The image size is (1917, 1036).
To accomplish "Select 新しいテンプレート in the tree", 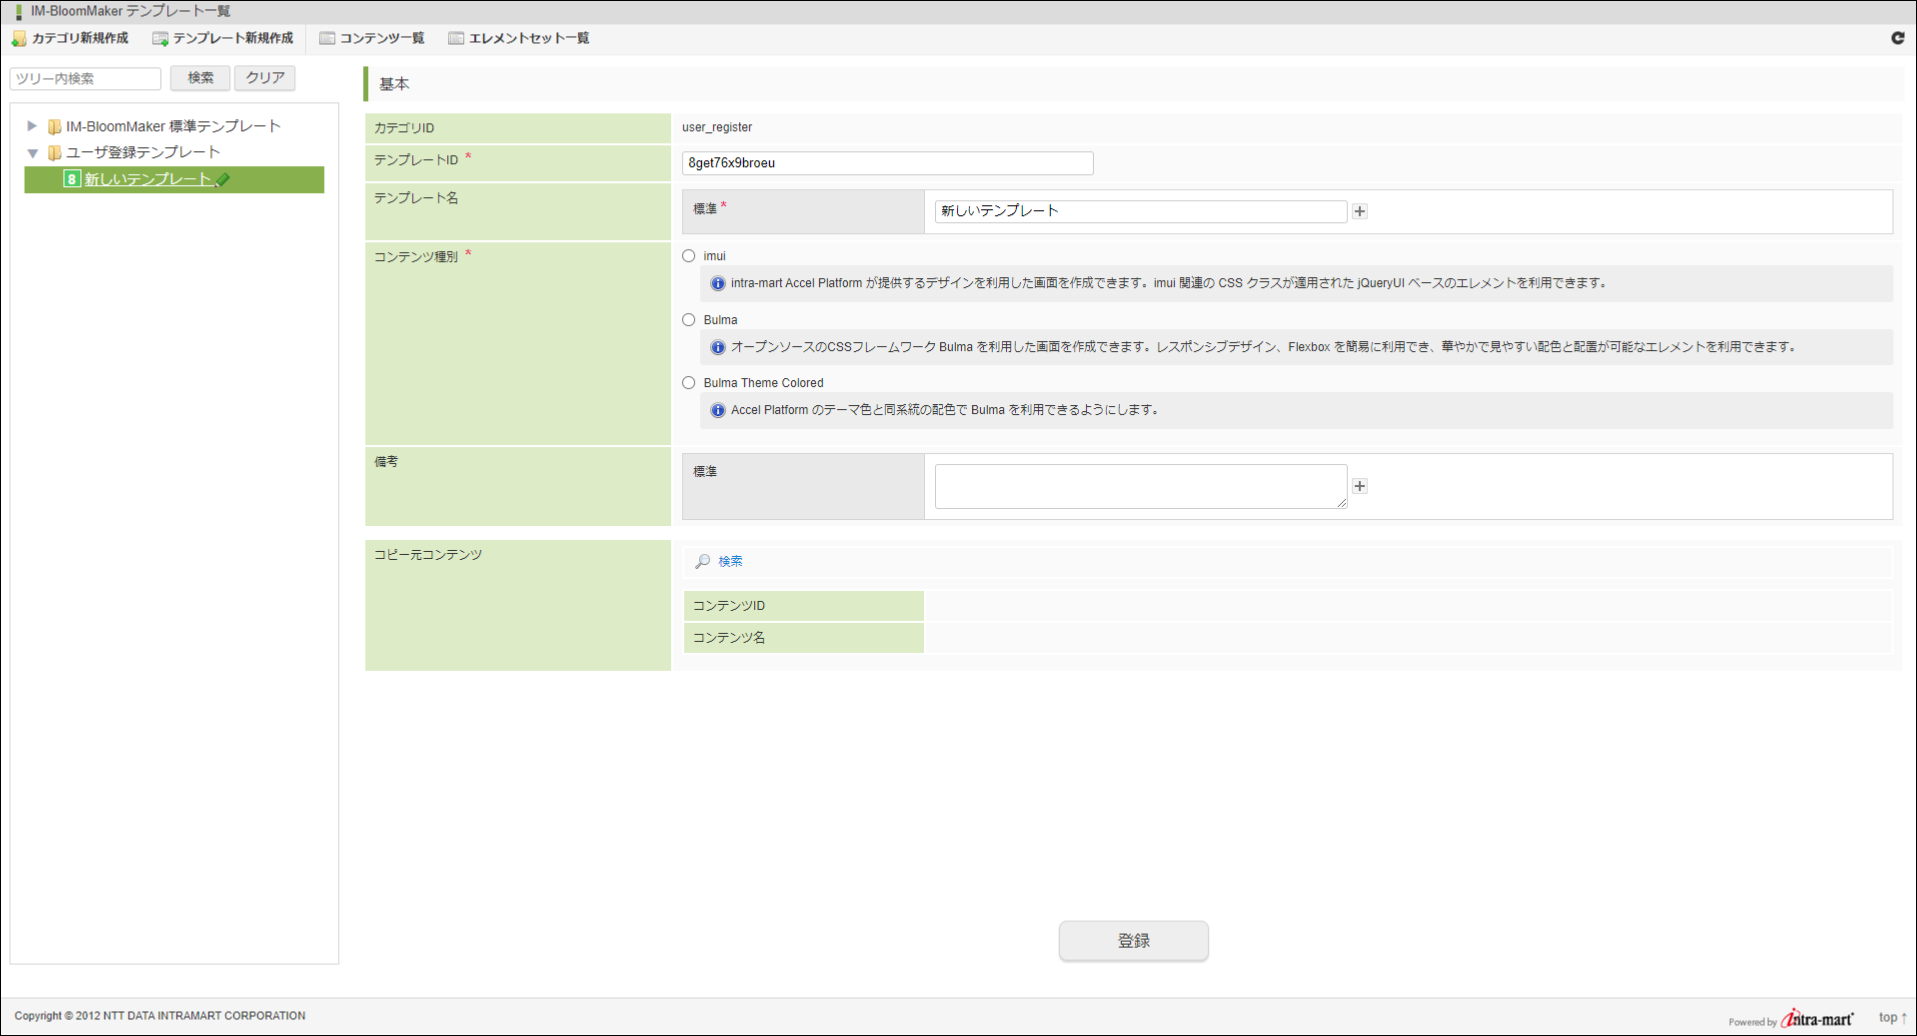I will tap(147, 180).
